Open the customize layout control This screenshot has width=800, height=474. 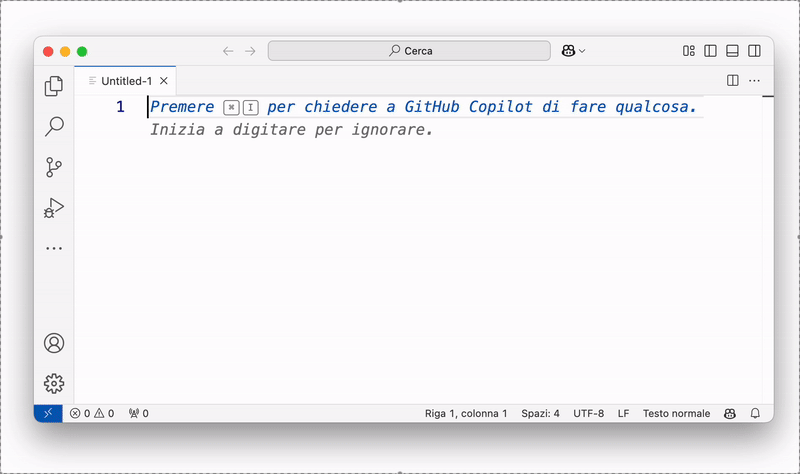689,51
